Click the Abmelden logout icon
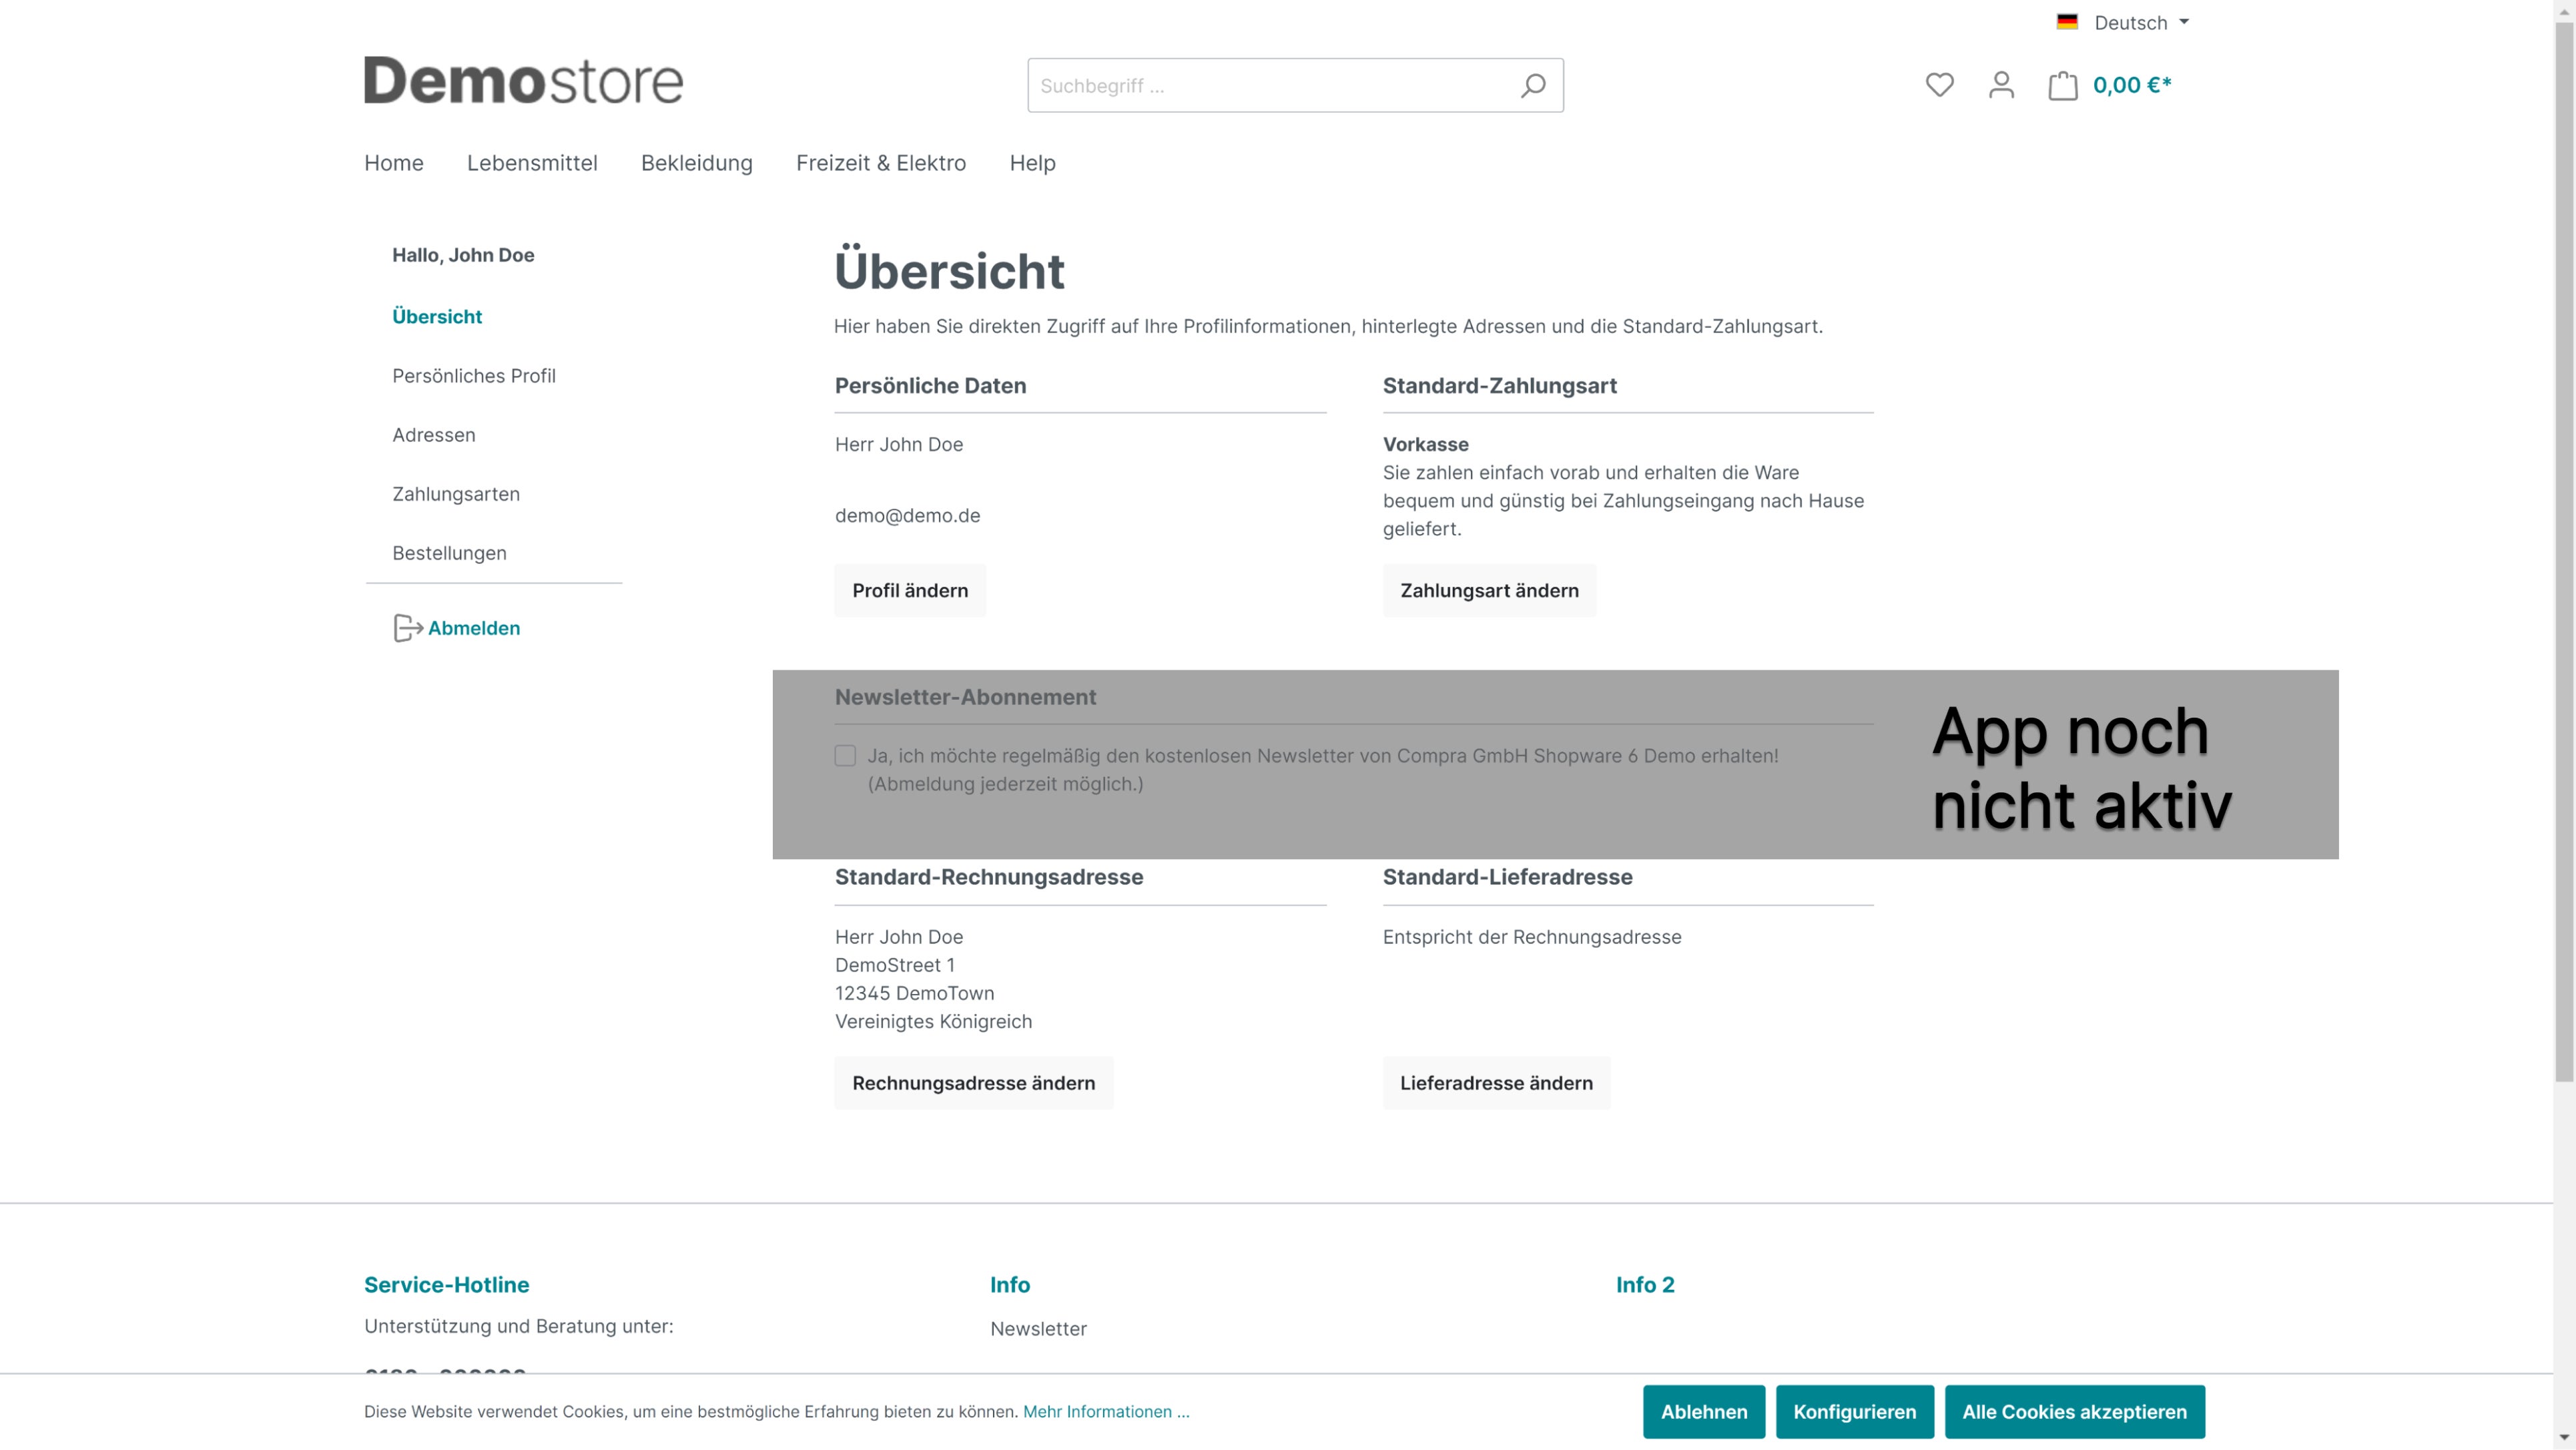The image size is (2576, 1450). point(407,628)
